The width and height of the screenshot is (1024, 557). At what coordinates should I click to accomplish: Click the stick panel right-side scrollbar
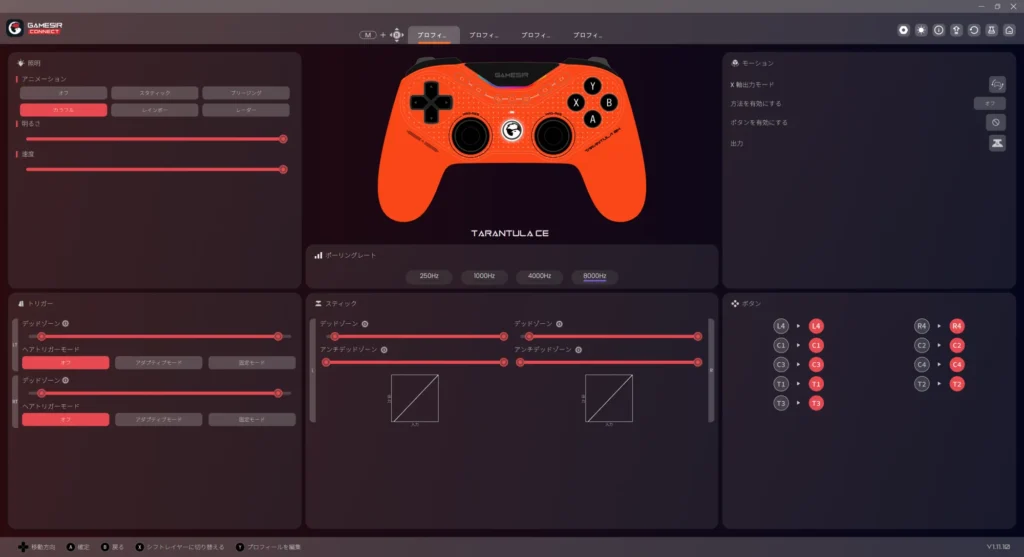(711, 370)
